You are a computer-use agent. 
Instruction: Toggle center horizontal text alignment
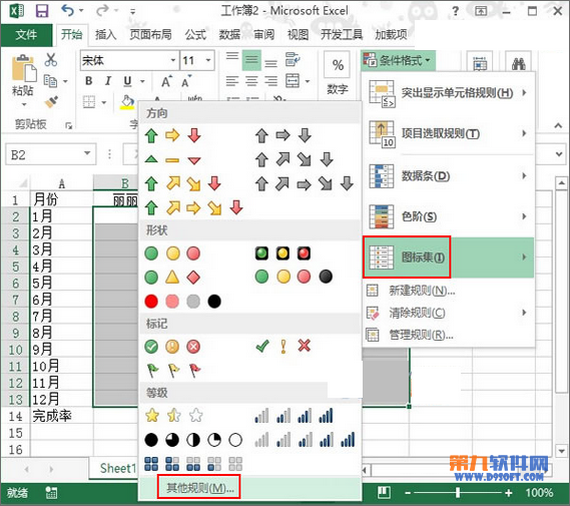(x=251, y=81)
